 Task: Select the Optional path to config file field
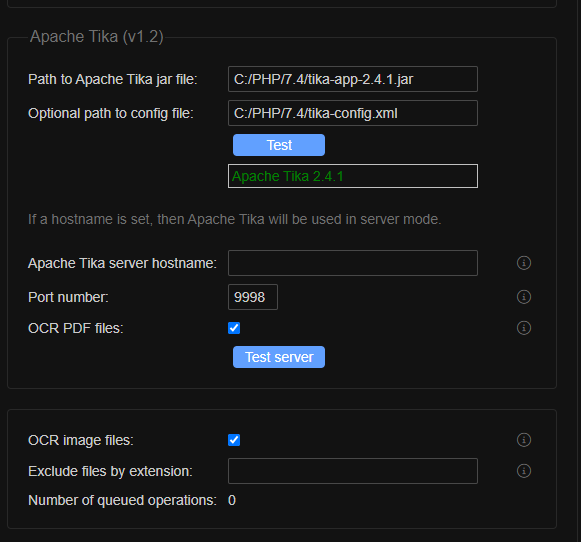coord(353,113)
